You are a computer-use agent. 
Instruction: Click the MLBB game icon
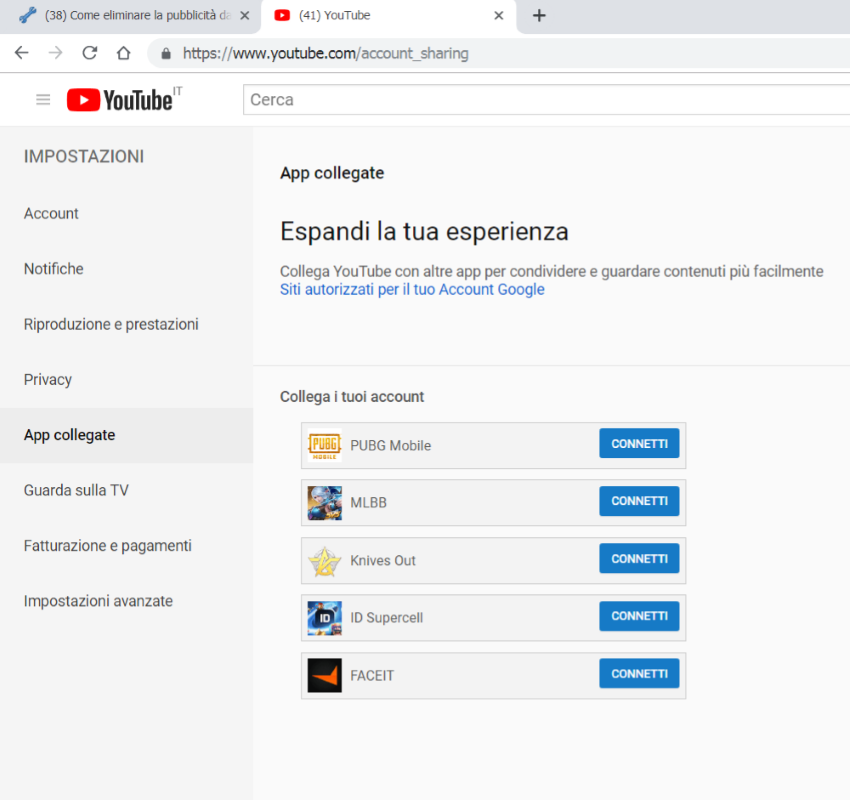[325, 503]
